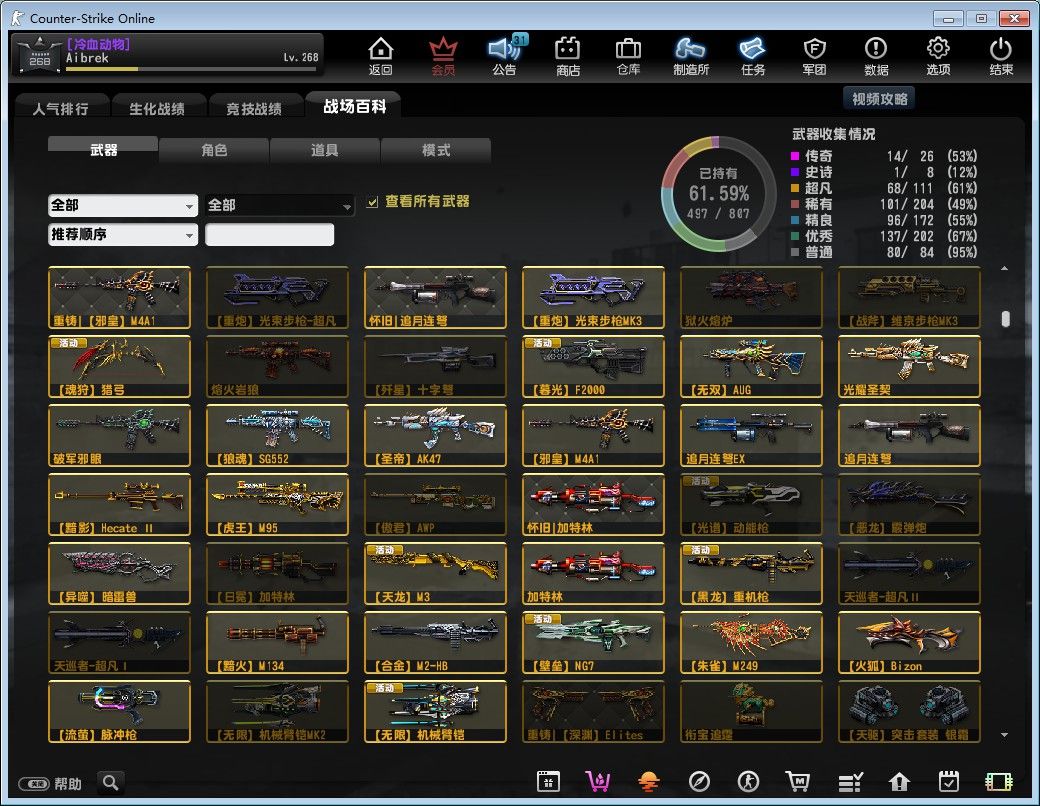Click the compass icon in bottom bar
1040x806 pixels.
click(x=699, y=782)
